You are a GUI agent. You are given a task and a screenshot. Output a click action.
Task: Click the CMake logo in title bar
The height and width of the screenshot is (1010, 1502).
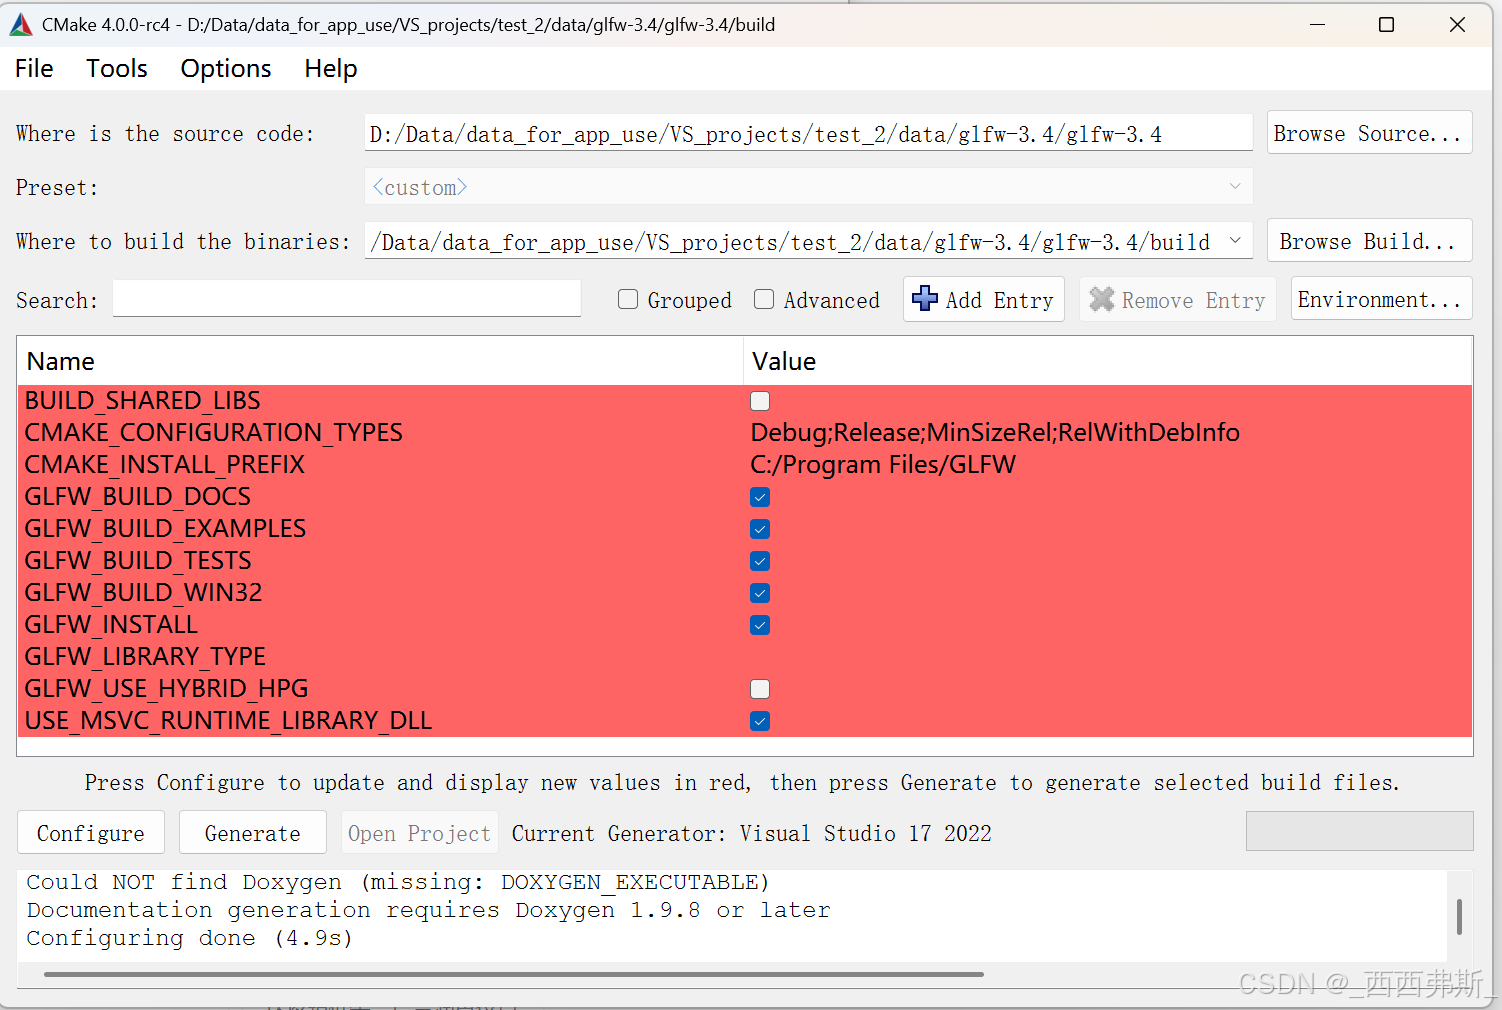pos(21,25)
